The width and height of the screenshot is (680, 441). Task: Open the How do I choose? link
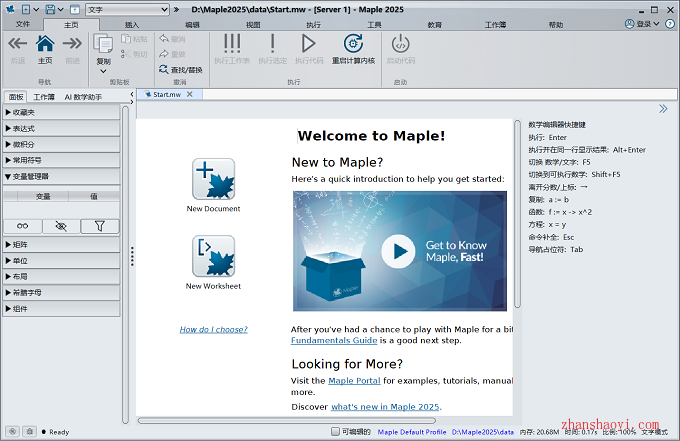coord(214,330)
